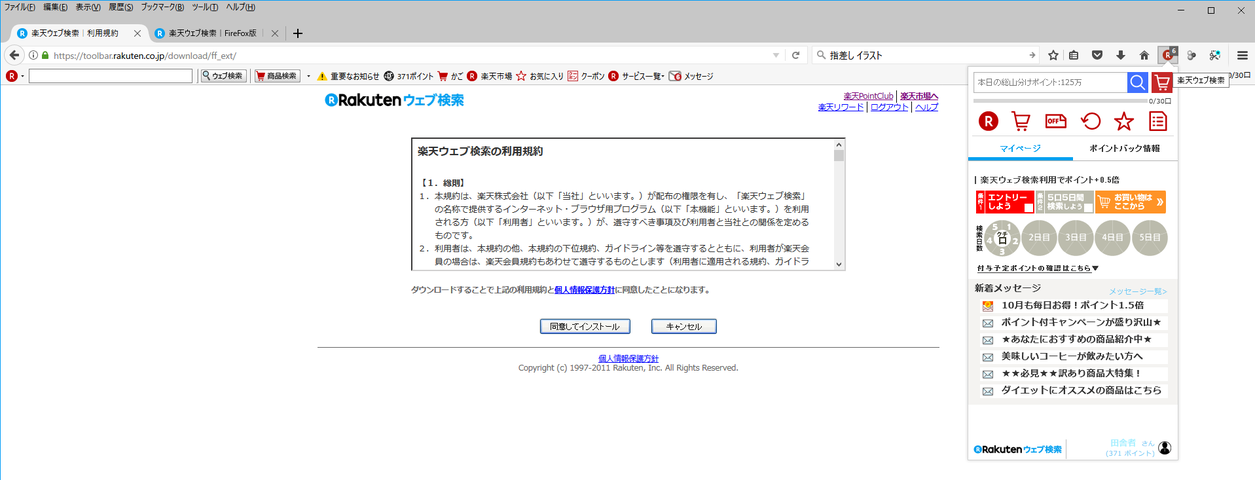This screenshot has height=480, width=1255.
Task: Click the Rakuten toolbar search input field
Action: (x=110, y=76)
